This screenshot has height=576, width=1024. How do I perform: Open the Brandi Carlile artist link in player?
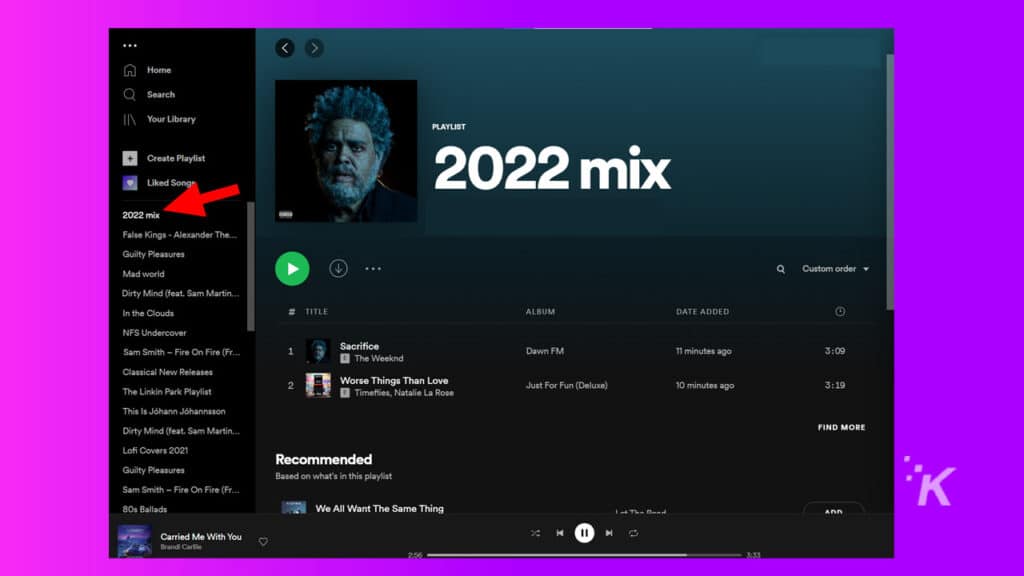pos(181,547)
